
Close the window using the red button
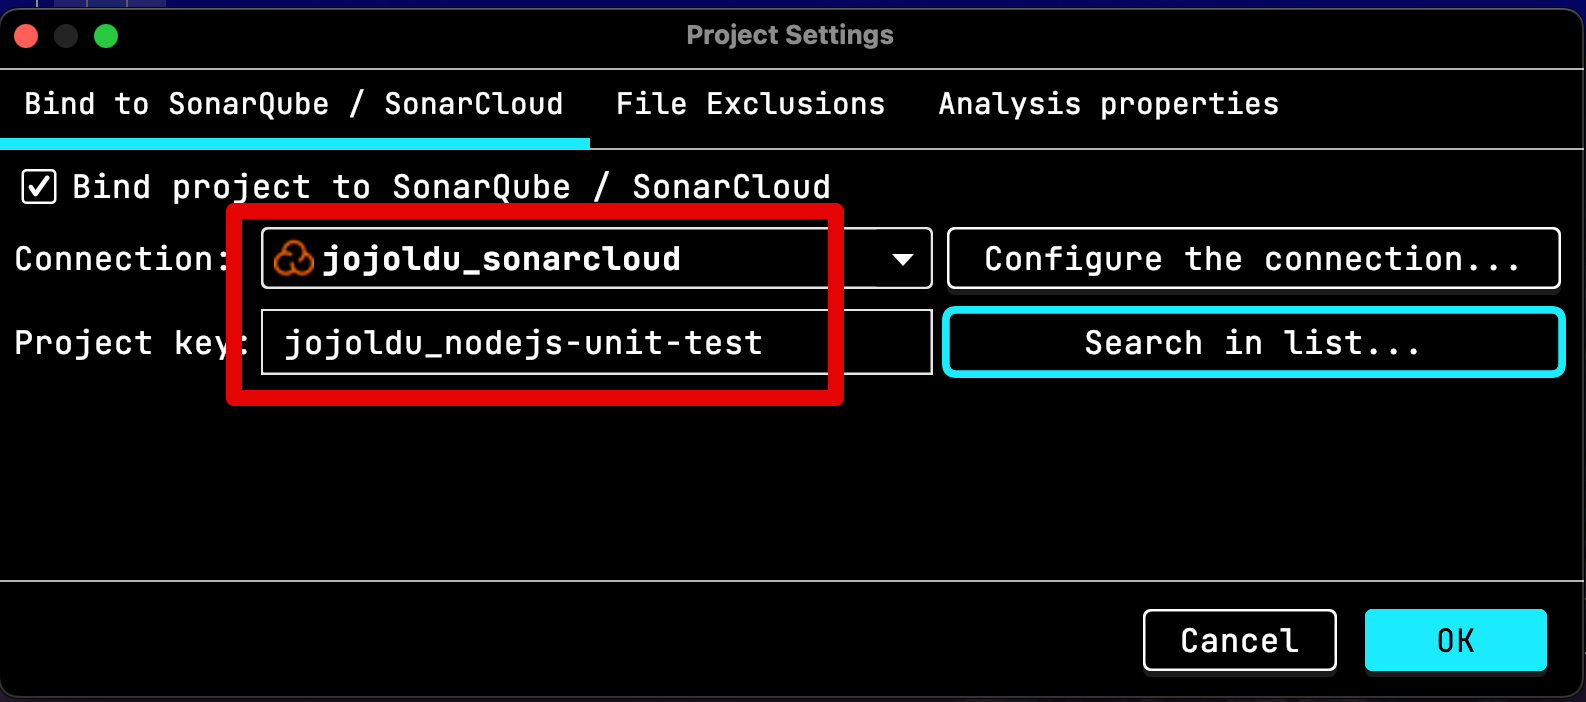point(27,37)
